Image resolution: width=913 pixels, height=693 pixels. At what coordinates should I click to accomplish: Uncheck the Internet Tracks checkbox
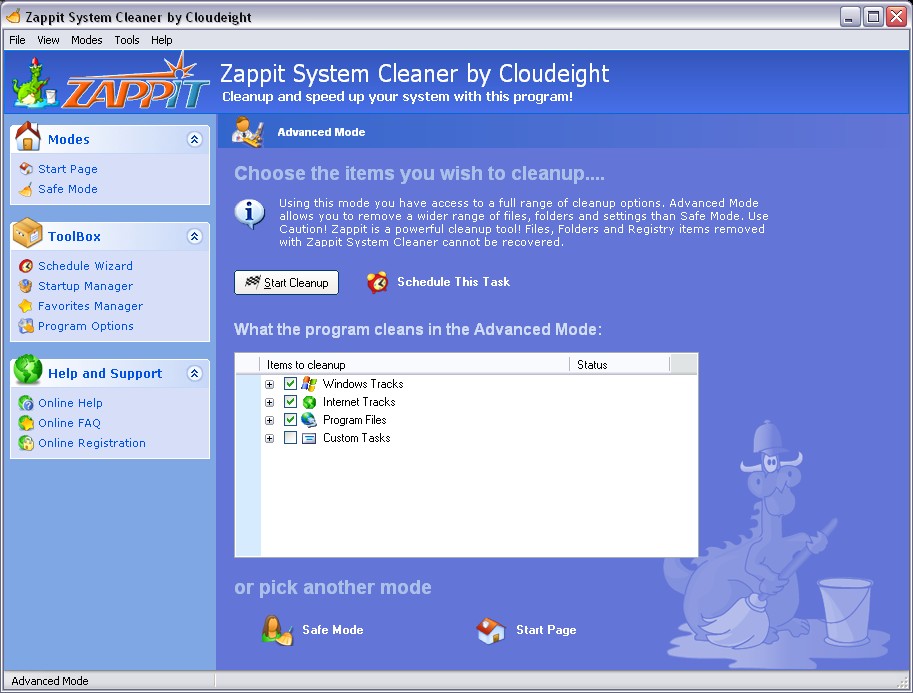point(290,402)
